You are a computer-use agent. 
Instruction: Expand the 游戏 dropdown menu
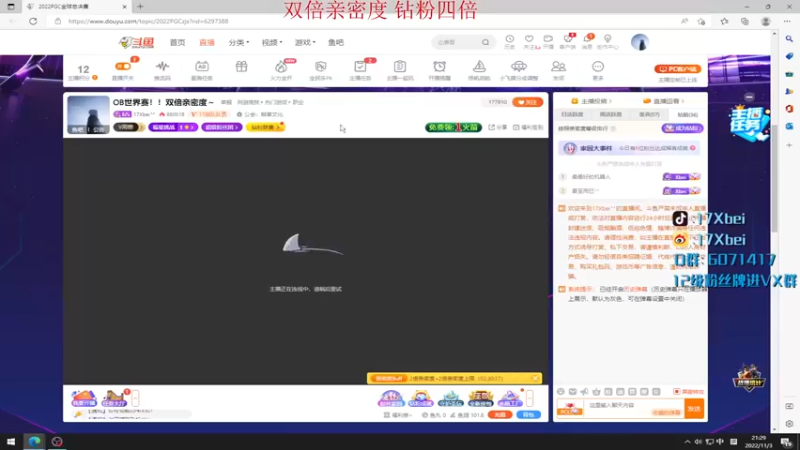point(305,42)
